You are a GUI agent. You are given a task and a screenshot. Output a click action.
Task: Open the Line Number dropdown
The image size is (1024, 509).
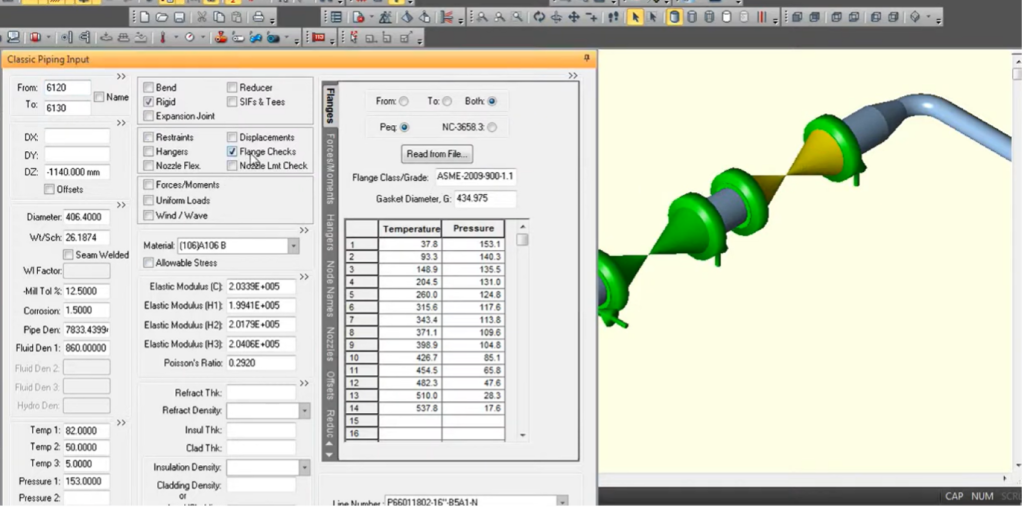pos(561,501)
